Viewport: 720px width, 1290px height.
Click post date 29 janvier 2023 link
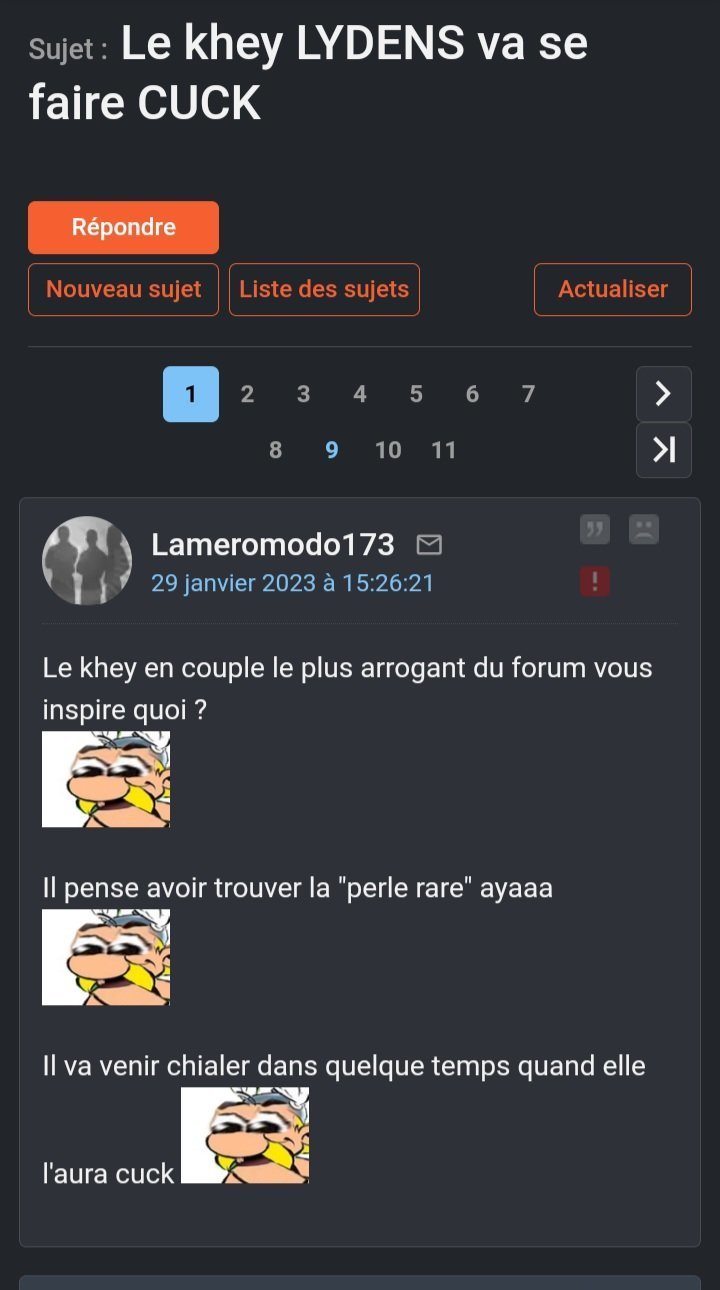pos(293,583)
